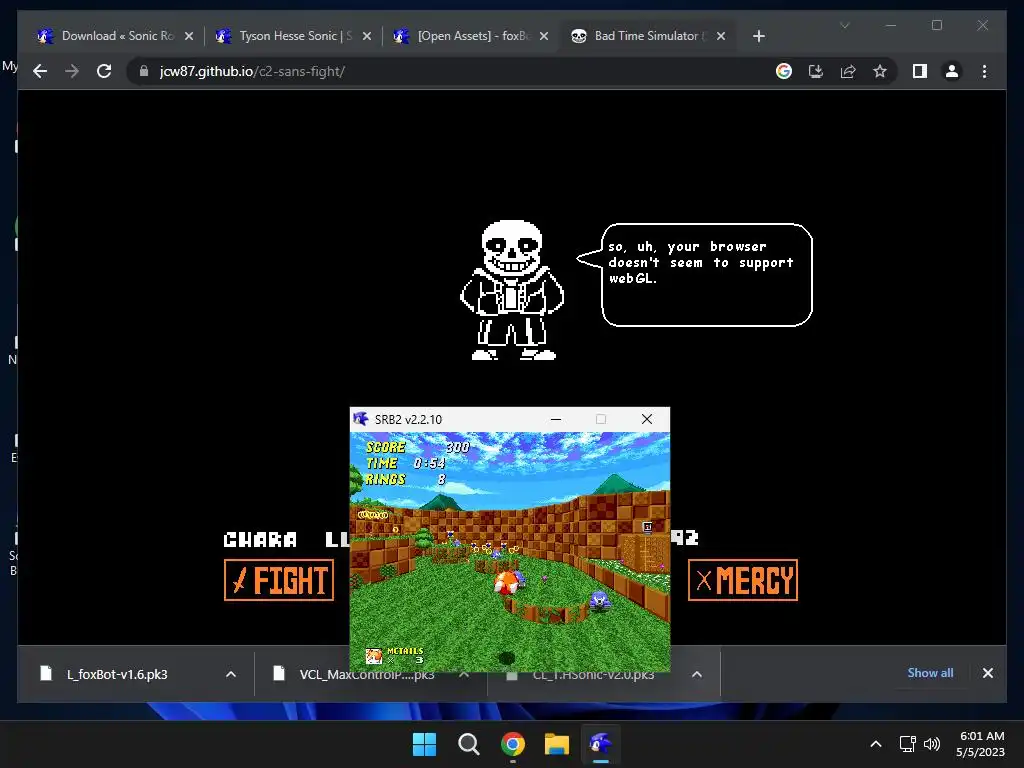
Task: Toggle the Chrome side panel
Action: click(x=920, y=71)
